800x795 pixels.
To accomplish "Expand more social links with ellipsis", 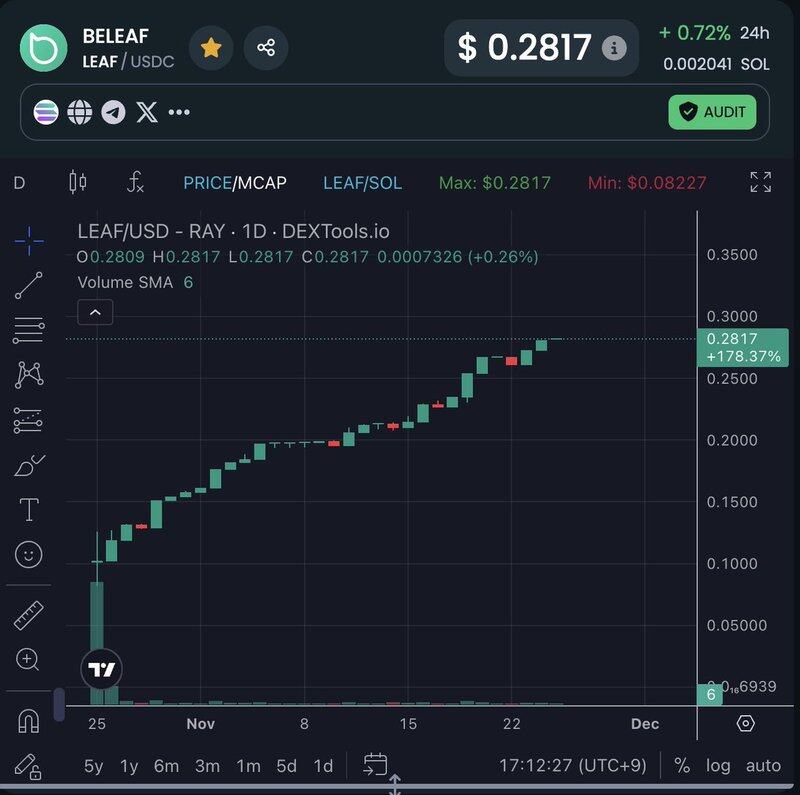I will [179, 112].
